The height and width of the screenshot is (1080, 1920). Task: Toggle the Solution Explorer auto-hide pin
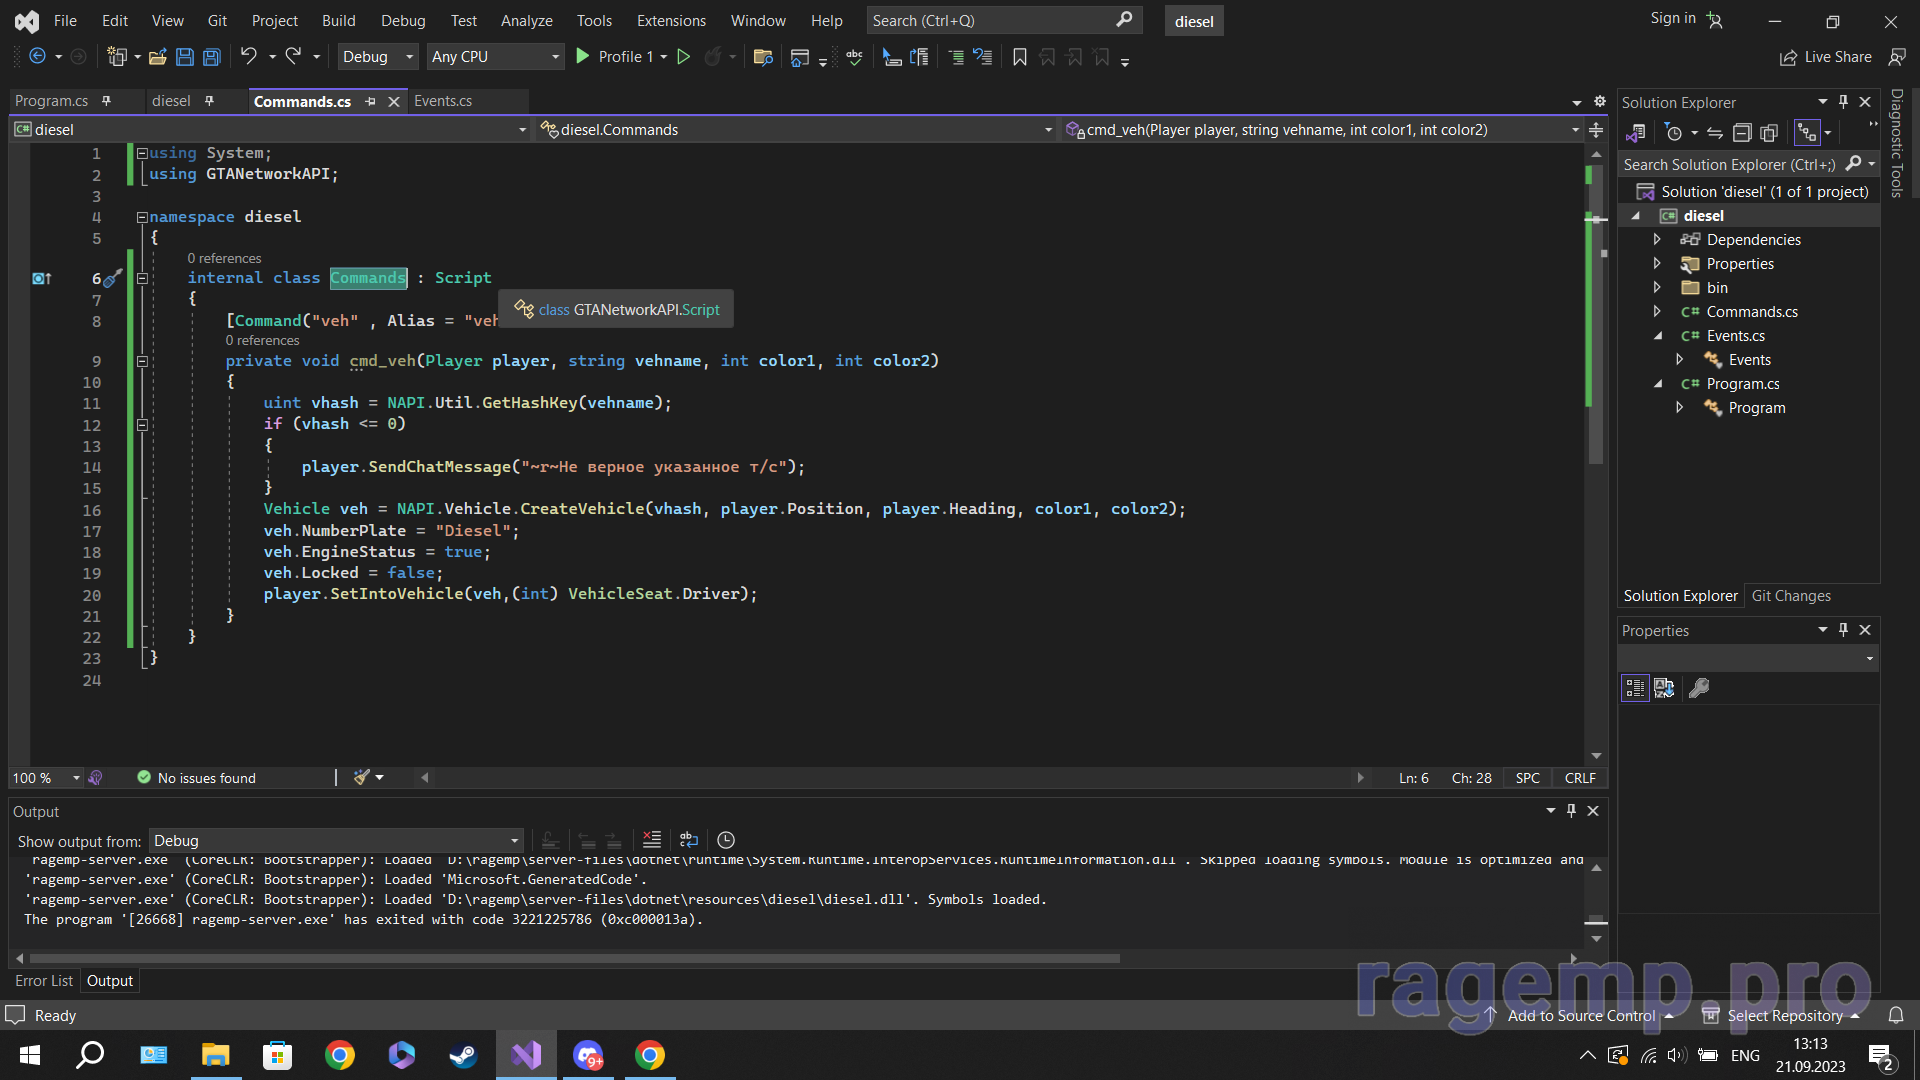pyautogui.click(x=1843, y=102)
